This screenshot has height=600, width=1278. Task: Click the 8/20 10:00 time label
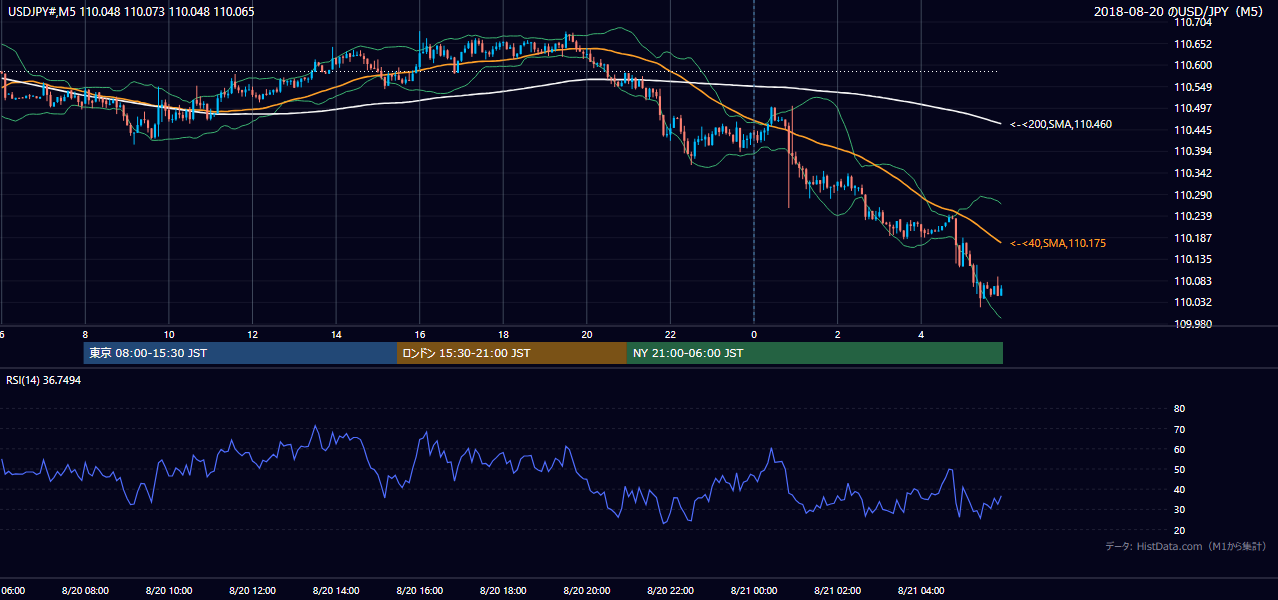point(169,590)
